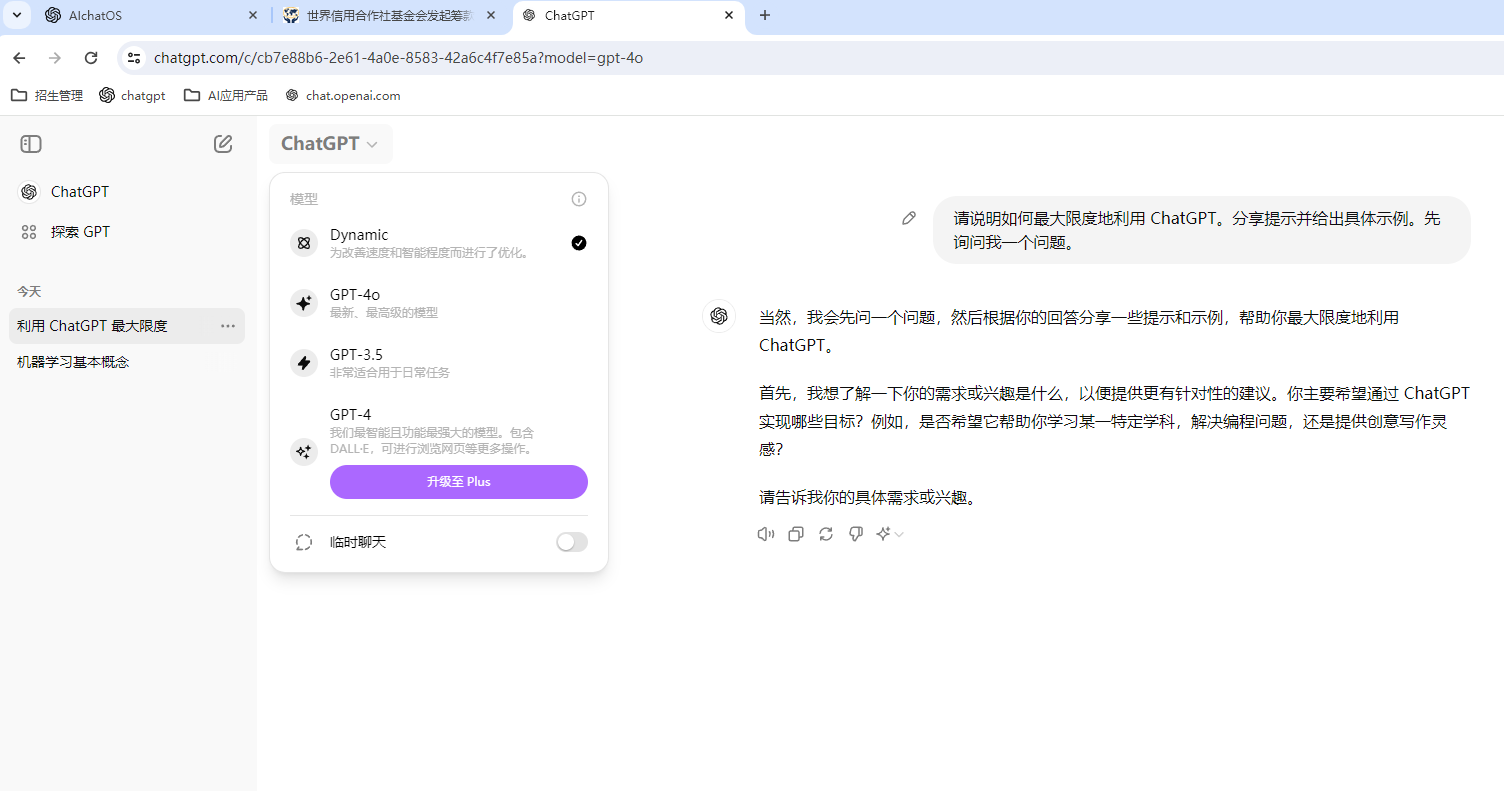Give thumbs down to the response
This screenshot has width=1504, height=791.
[x=856, y=534]
